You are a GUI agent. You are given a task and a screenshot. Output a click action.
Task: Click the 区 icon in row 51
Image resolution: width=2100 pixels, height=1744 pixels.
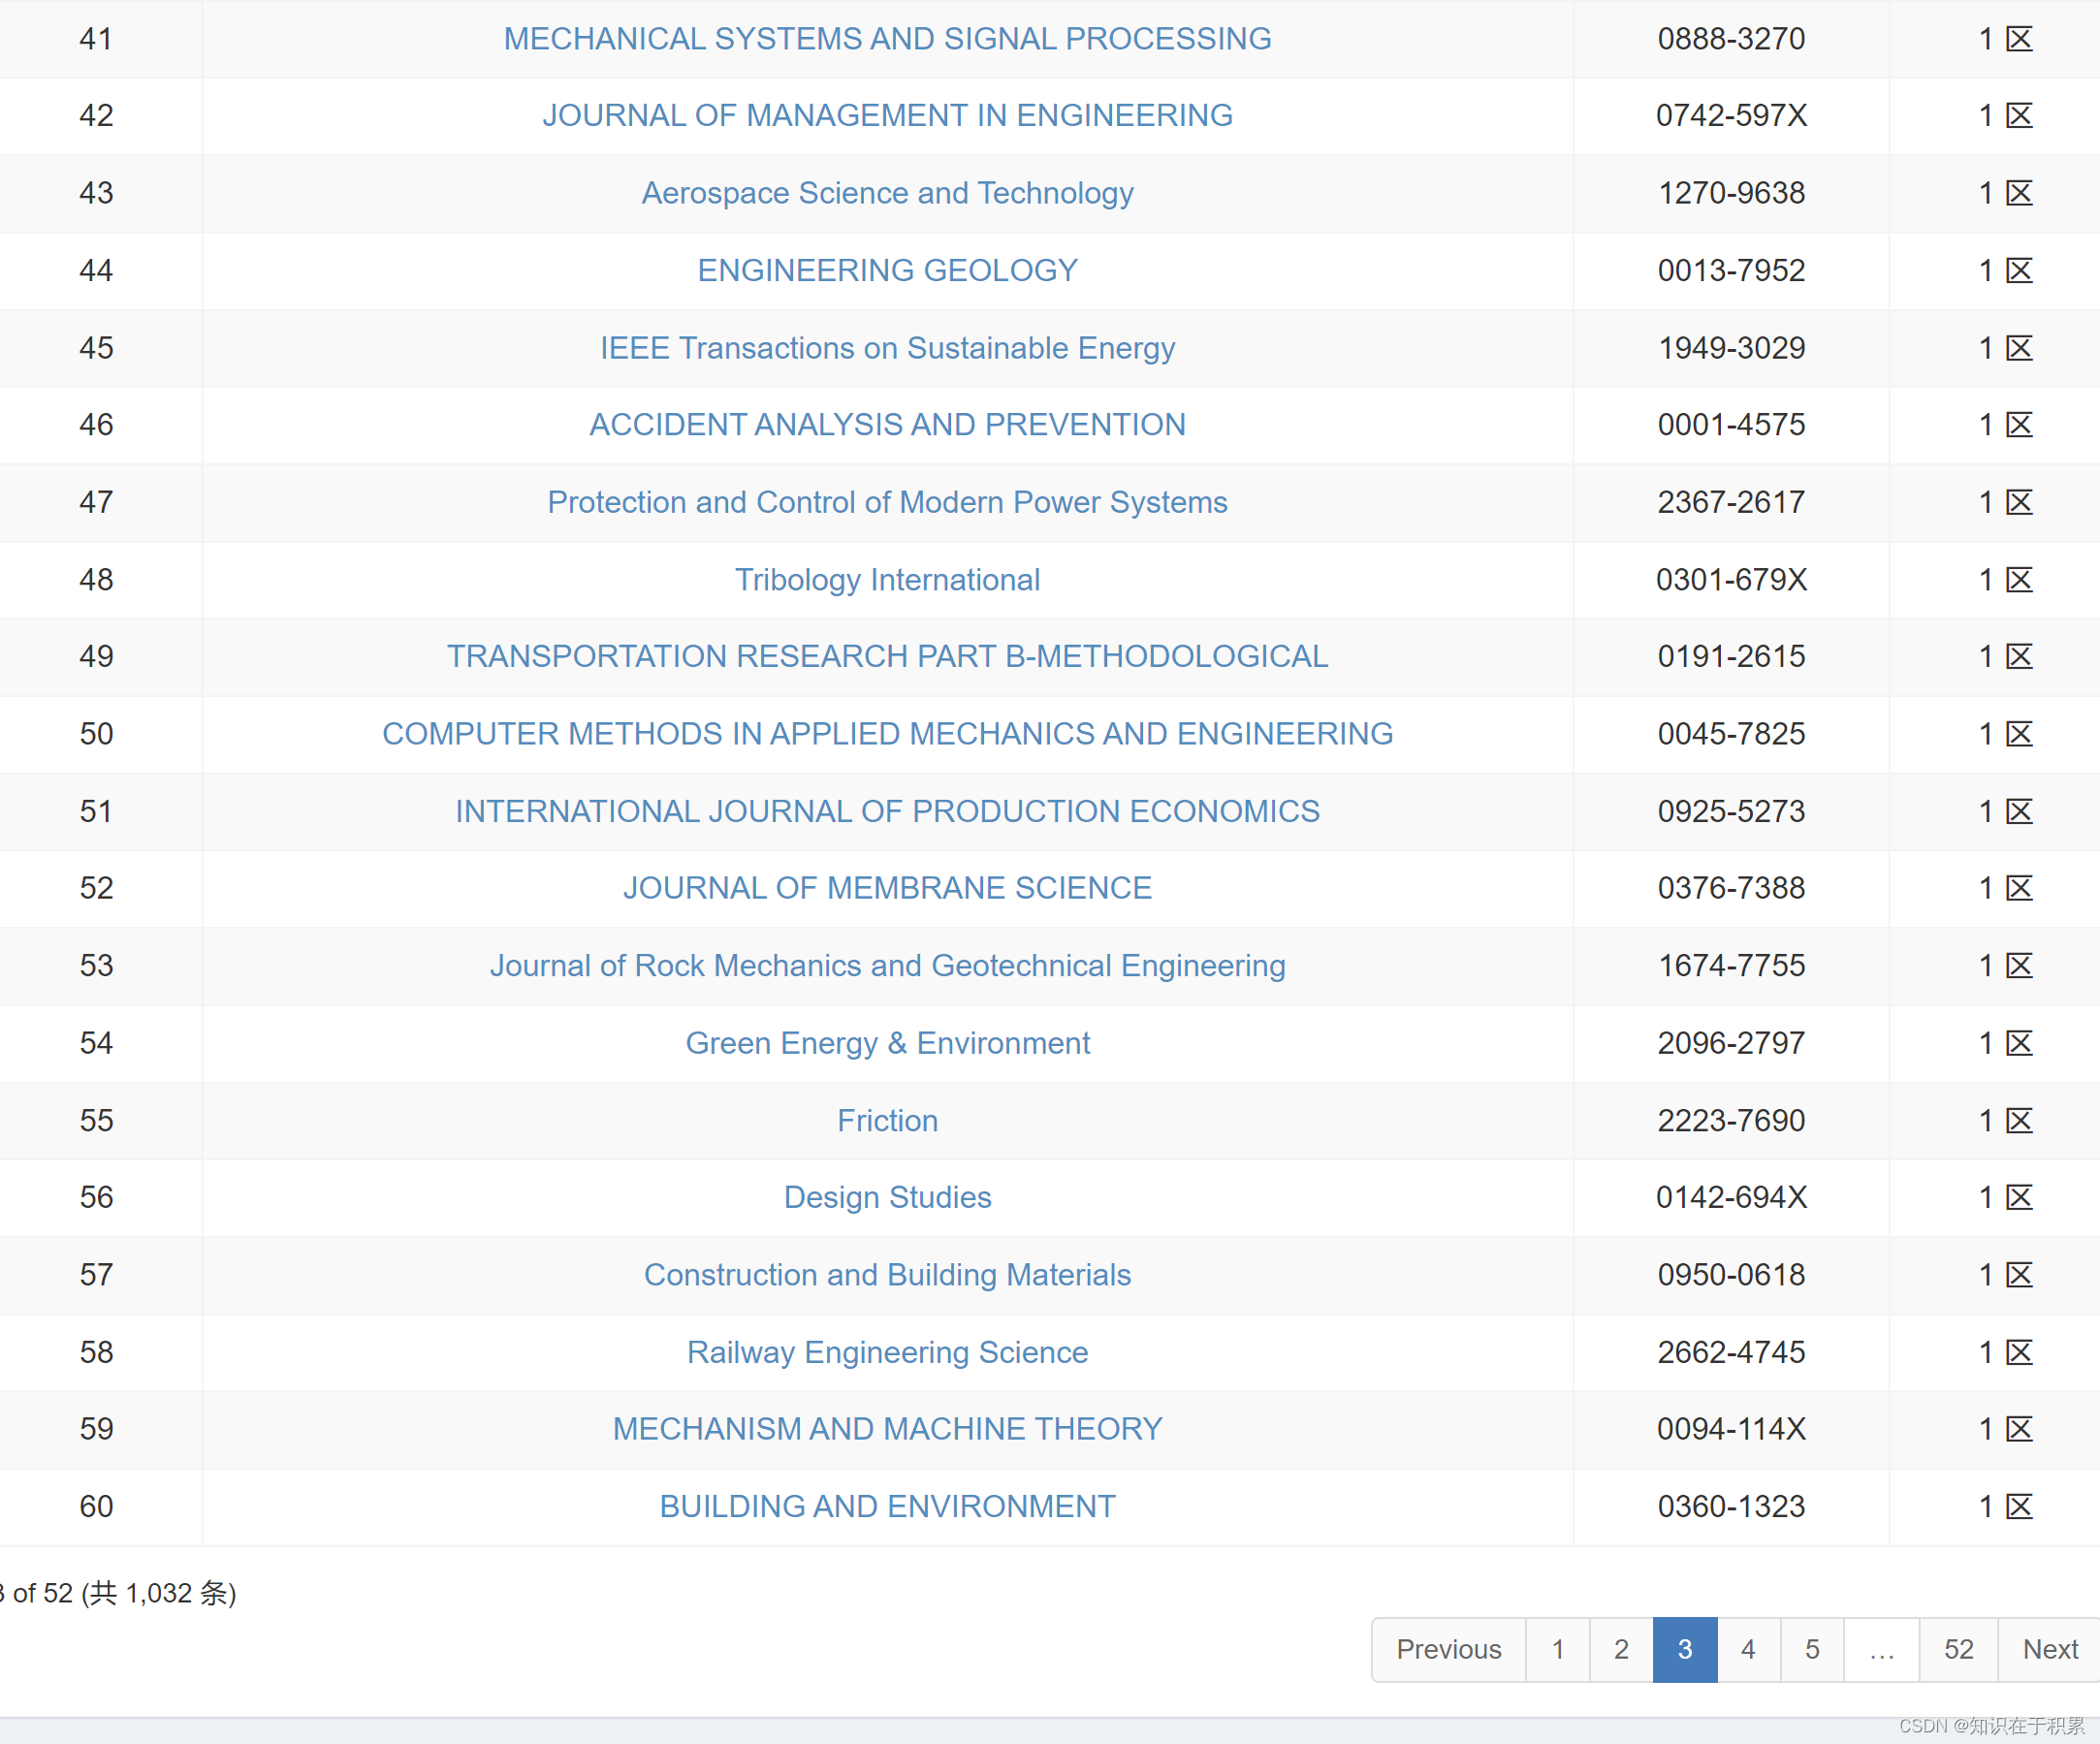2019,811
